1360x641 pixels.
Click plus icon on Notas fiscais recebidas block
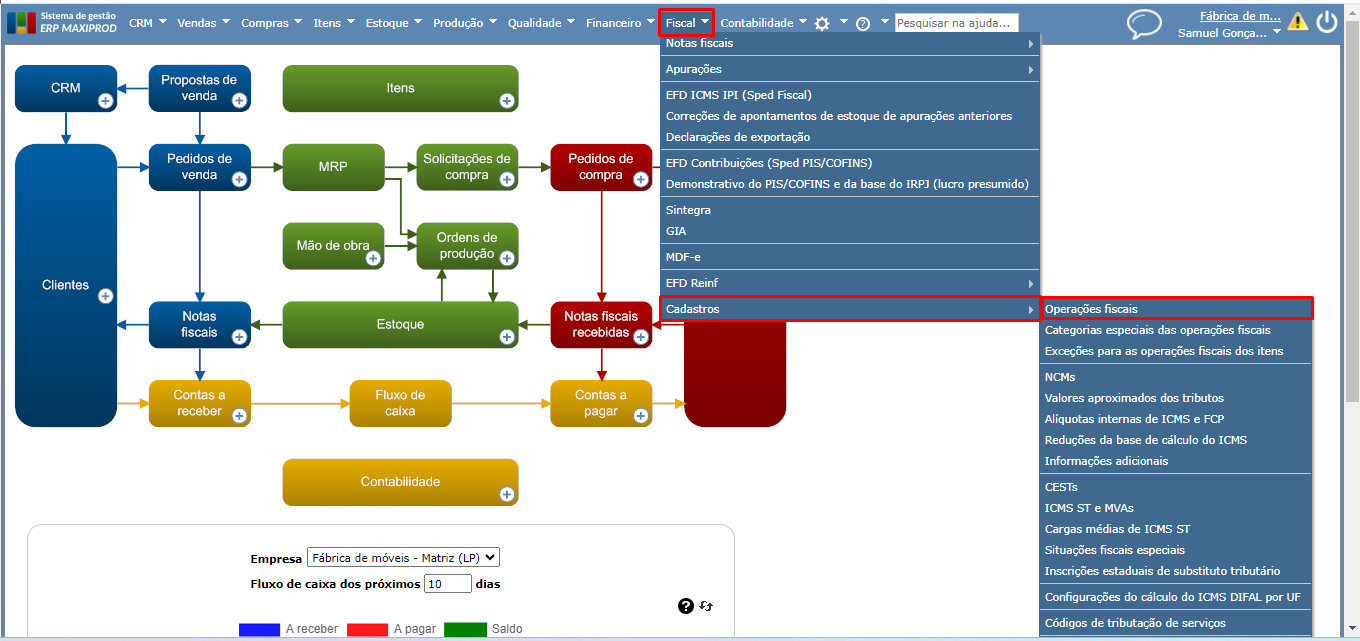(640, 337)
